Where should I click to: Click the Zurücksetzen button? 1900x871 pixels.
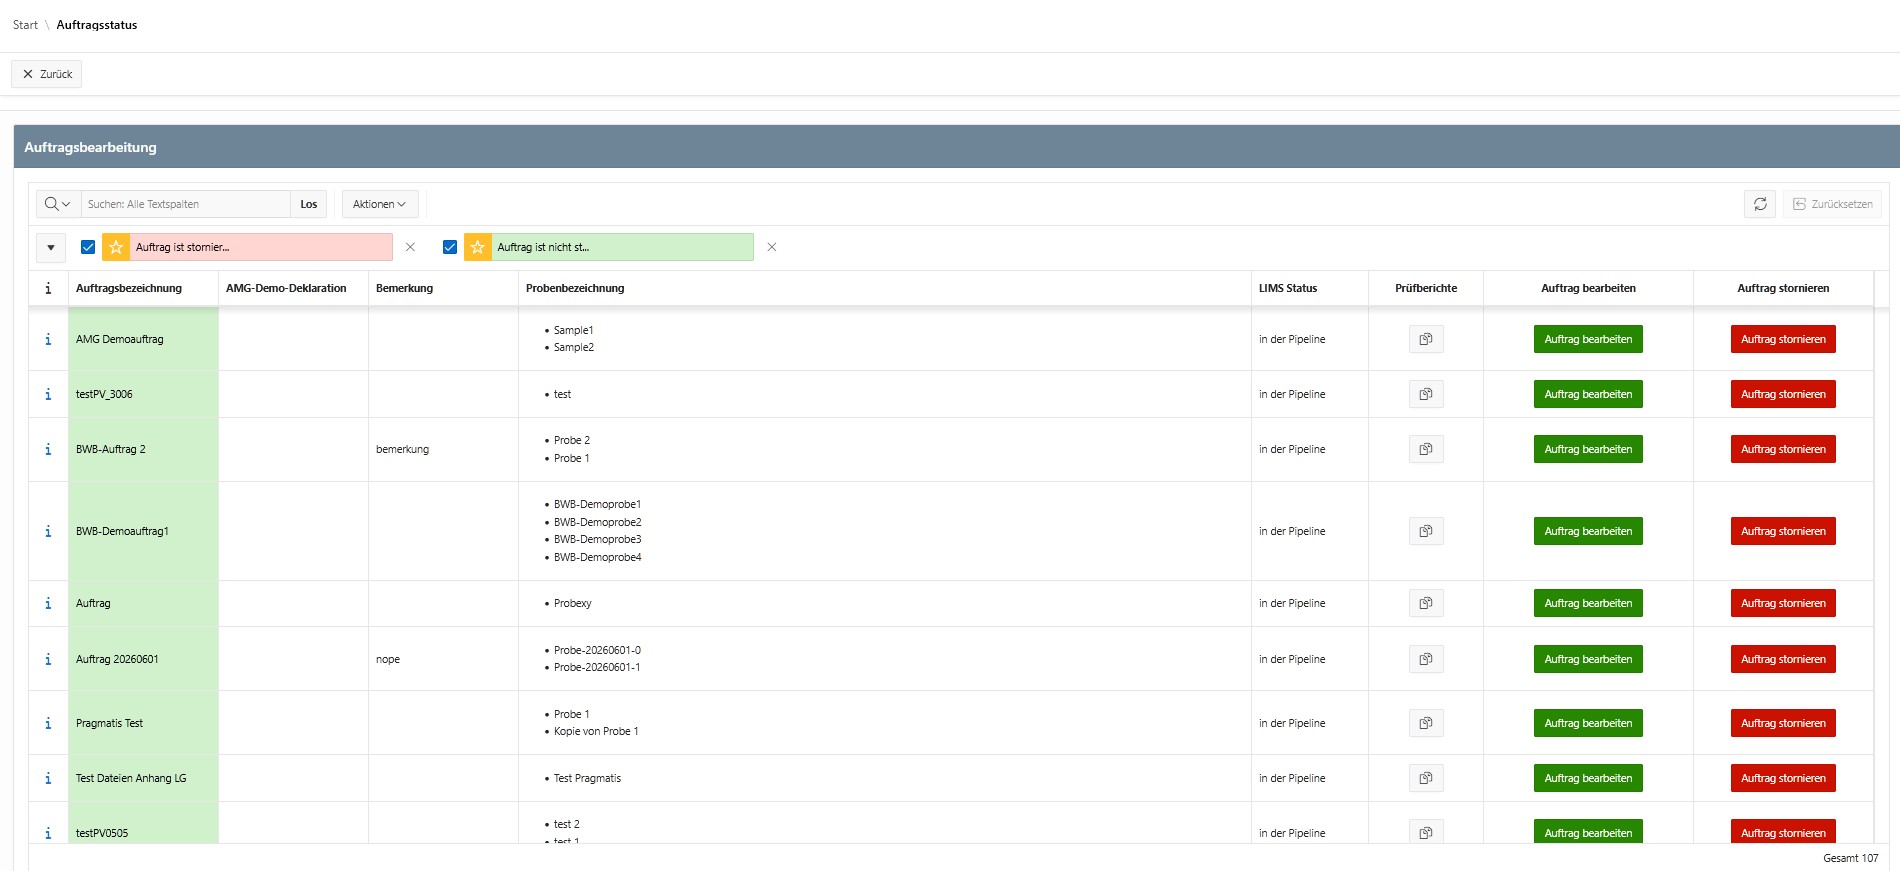(x=1832, y=204)
